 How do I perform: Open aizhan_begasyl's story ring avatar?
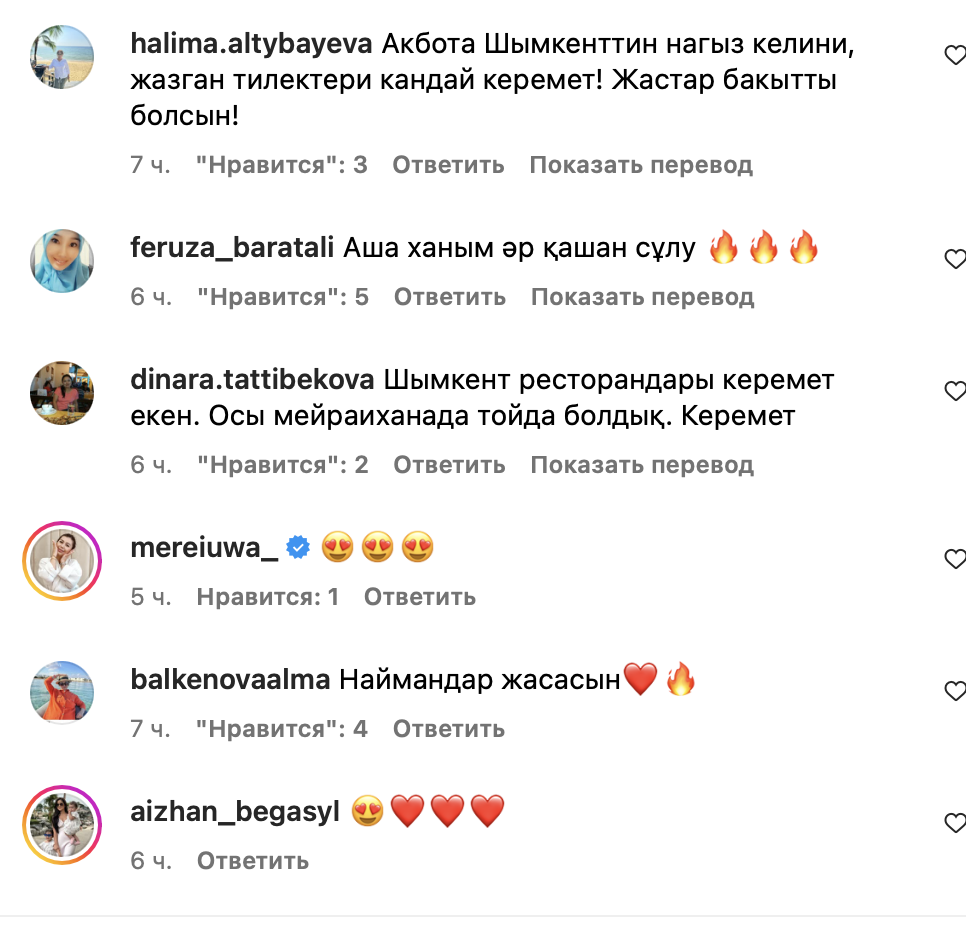coord(62,825)
